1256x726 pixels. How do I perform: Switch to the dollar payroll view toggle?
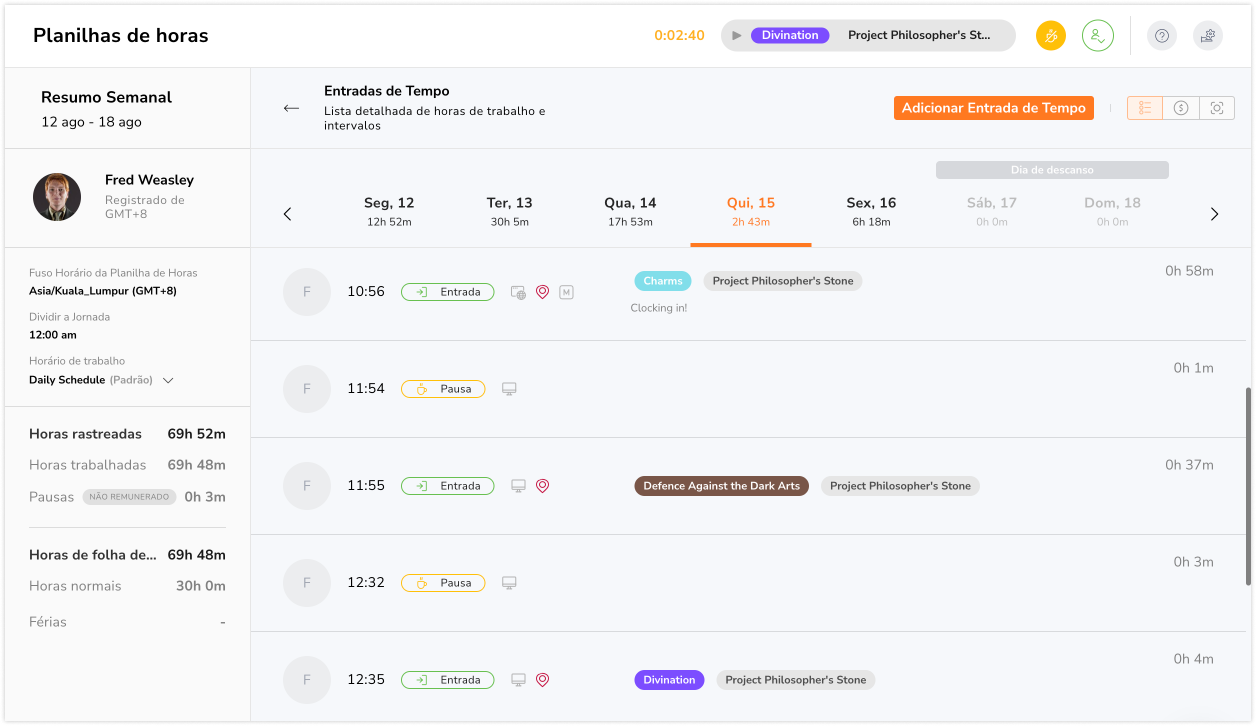click(1181, 108)
